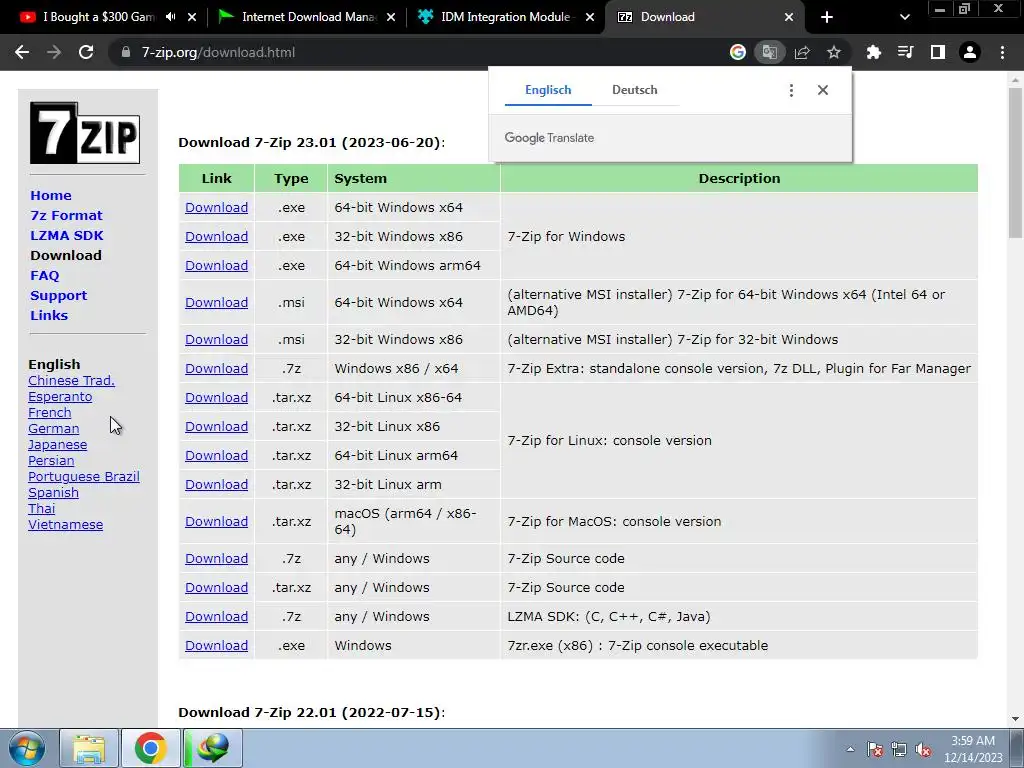Open Windows Explorer from taskbar
This screenshot has width=1024, height=768.
89,748
